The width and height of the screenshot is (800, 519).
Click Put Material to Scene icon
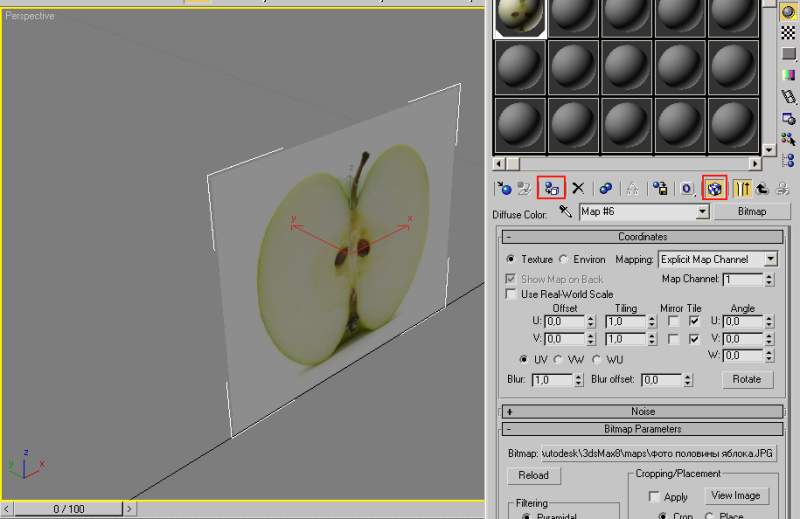524,189
